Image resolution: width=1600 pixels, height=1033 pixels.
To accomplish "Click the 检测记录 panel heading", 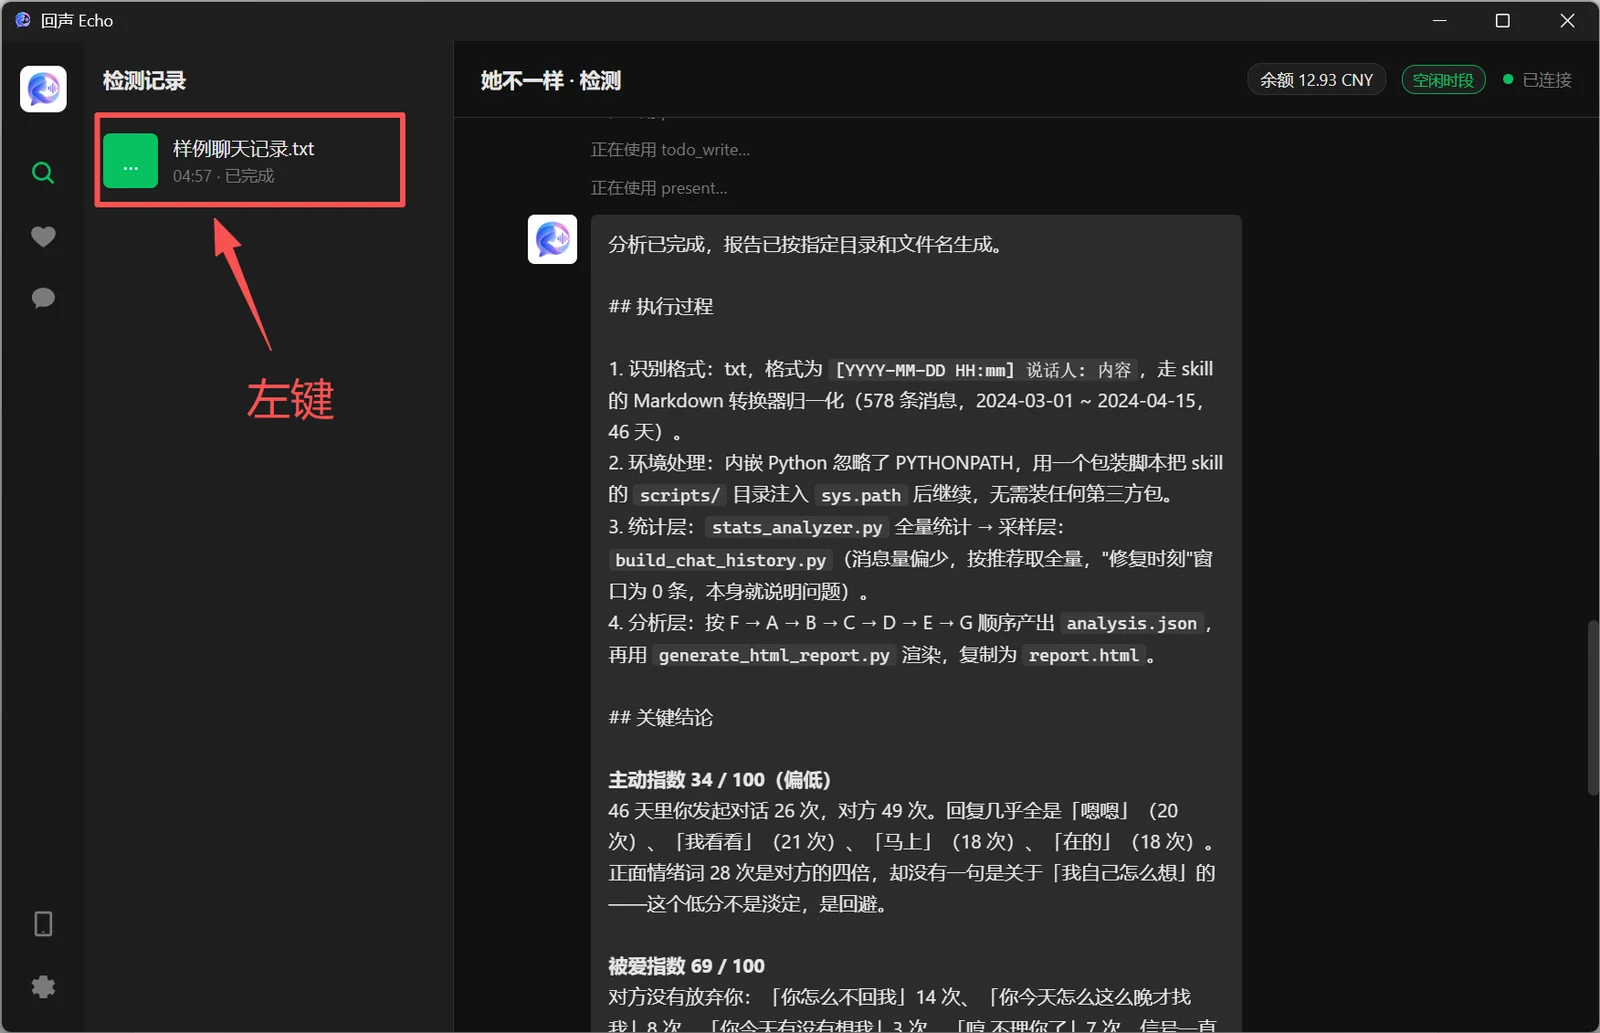I will pyautogui.click(x=144, y=81).
